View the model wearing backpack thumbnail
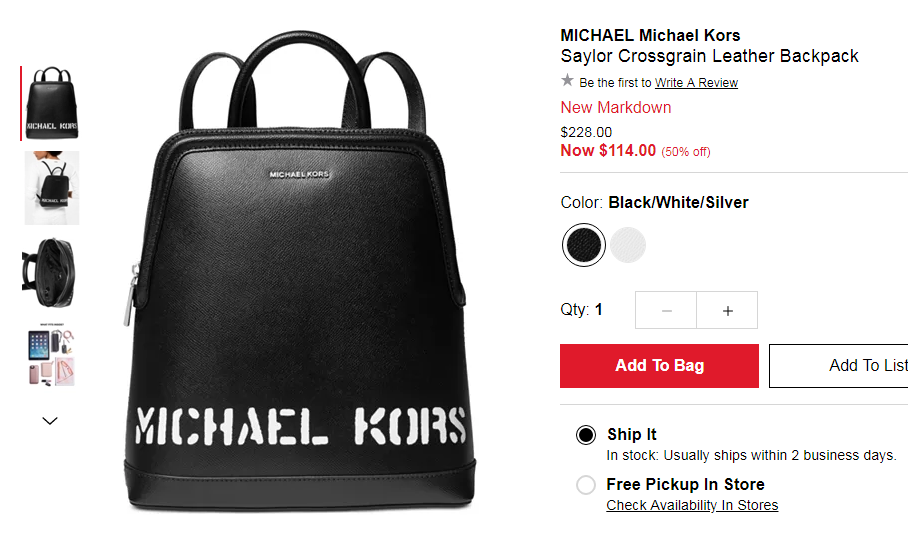Screen dimensions: 908x543 (x=52, y=188)
